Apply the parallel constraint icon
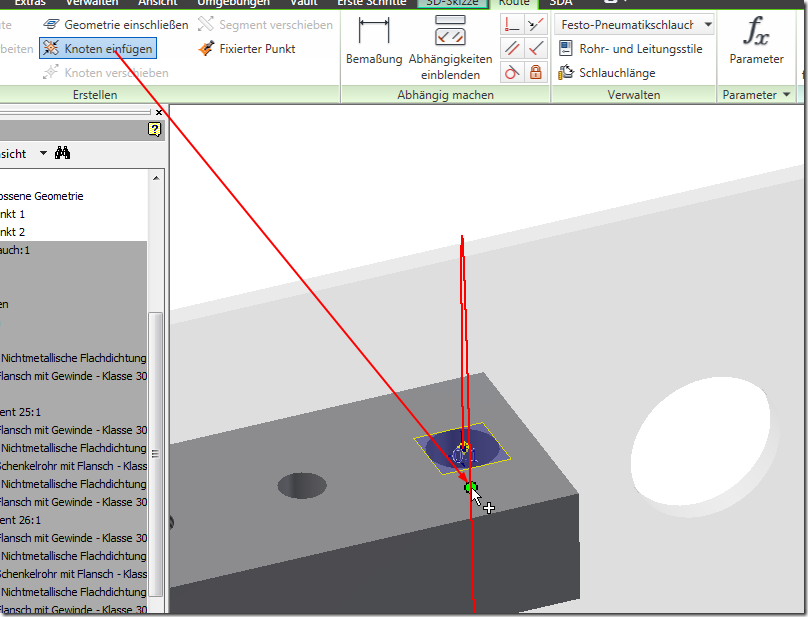The height and width of the screenshot is (617, 808). pyautogui.click(x=512, y=48)
